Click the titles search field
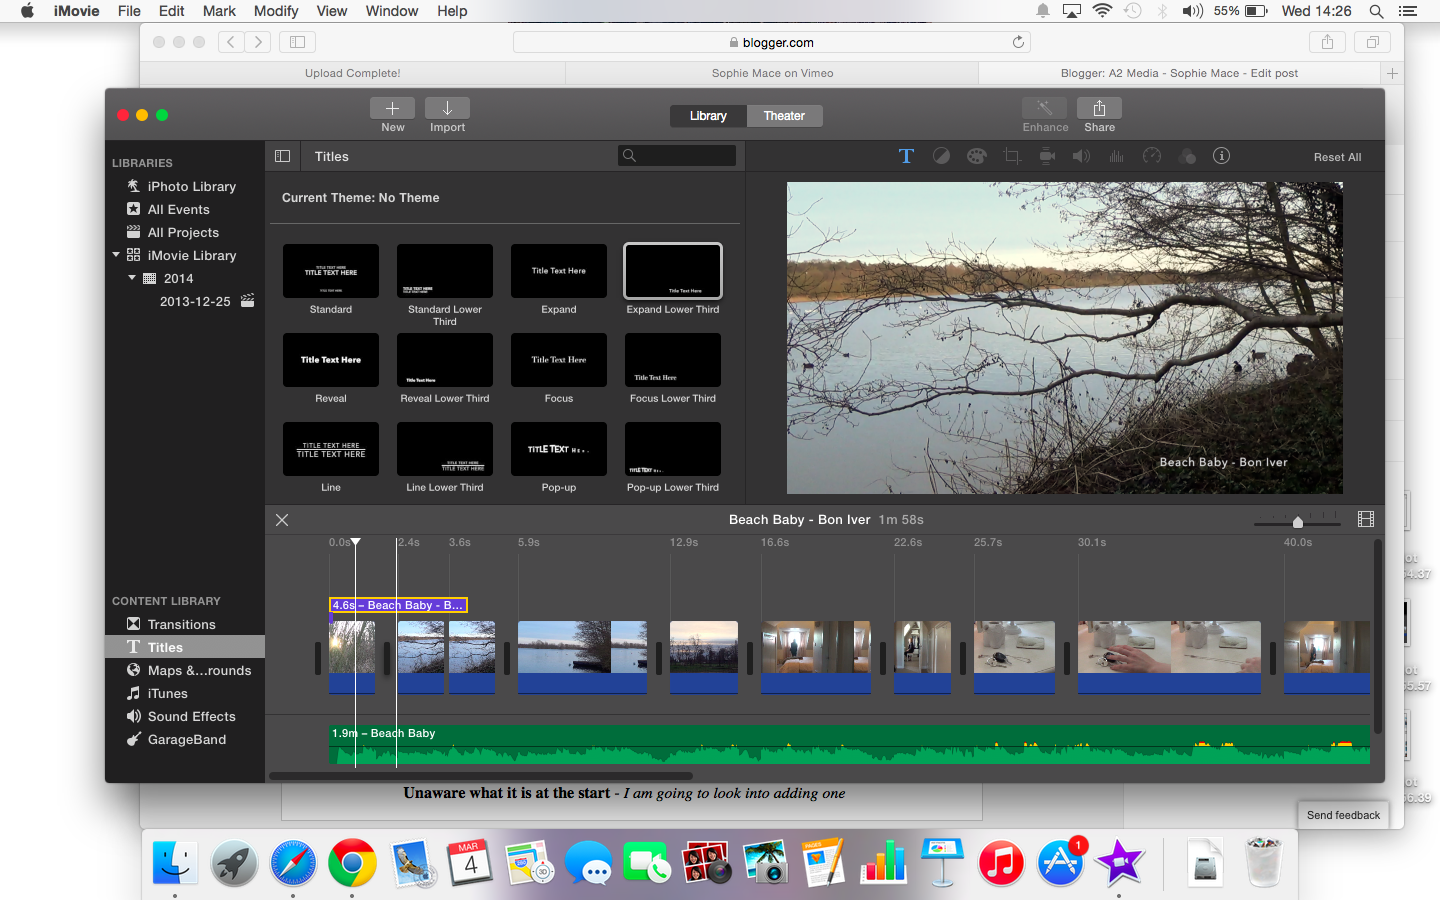 (677, 155)
